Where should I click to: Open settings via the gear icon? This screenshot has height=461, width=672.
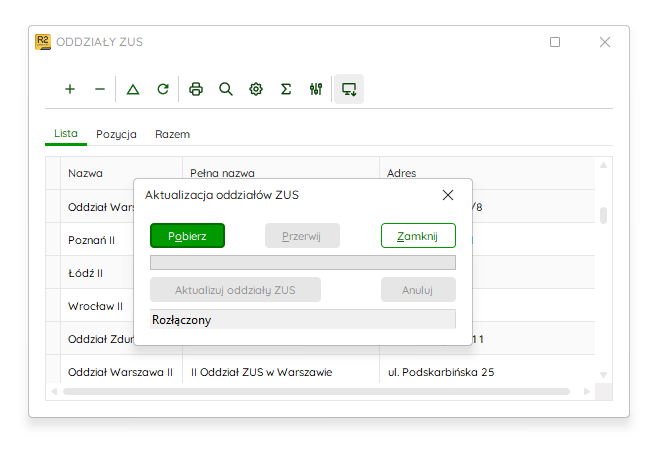[256, 89]
